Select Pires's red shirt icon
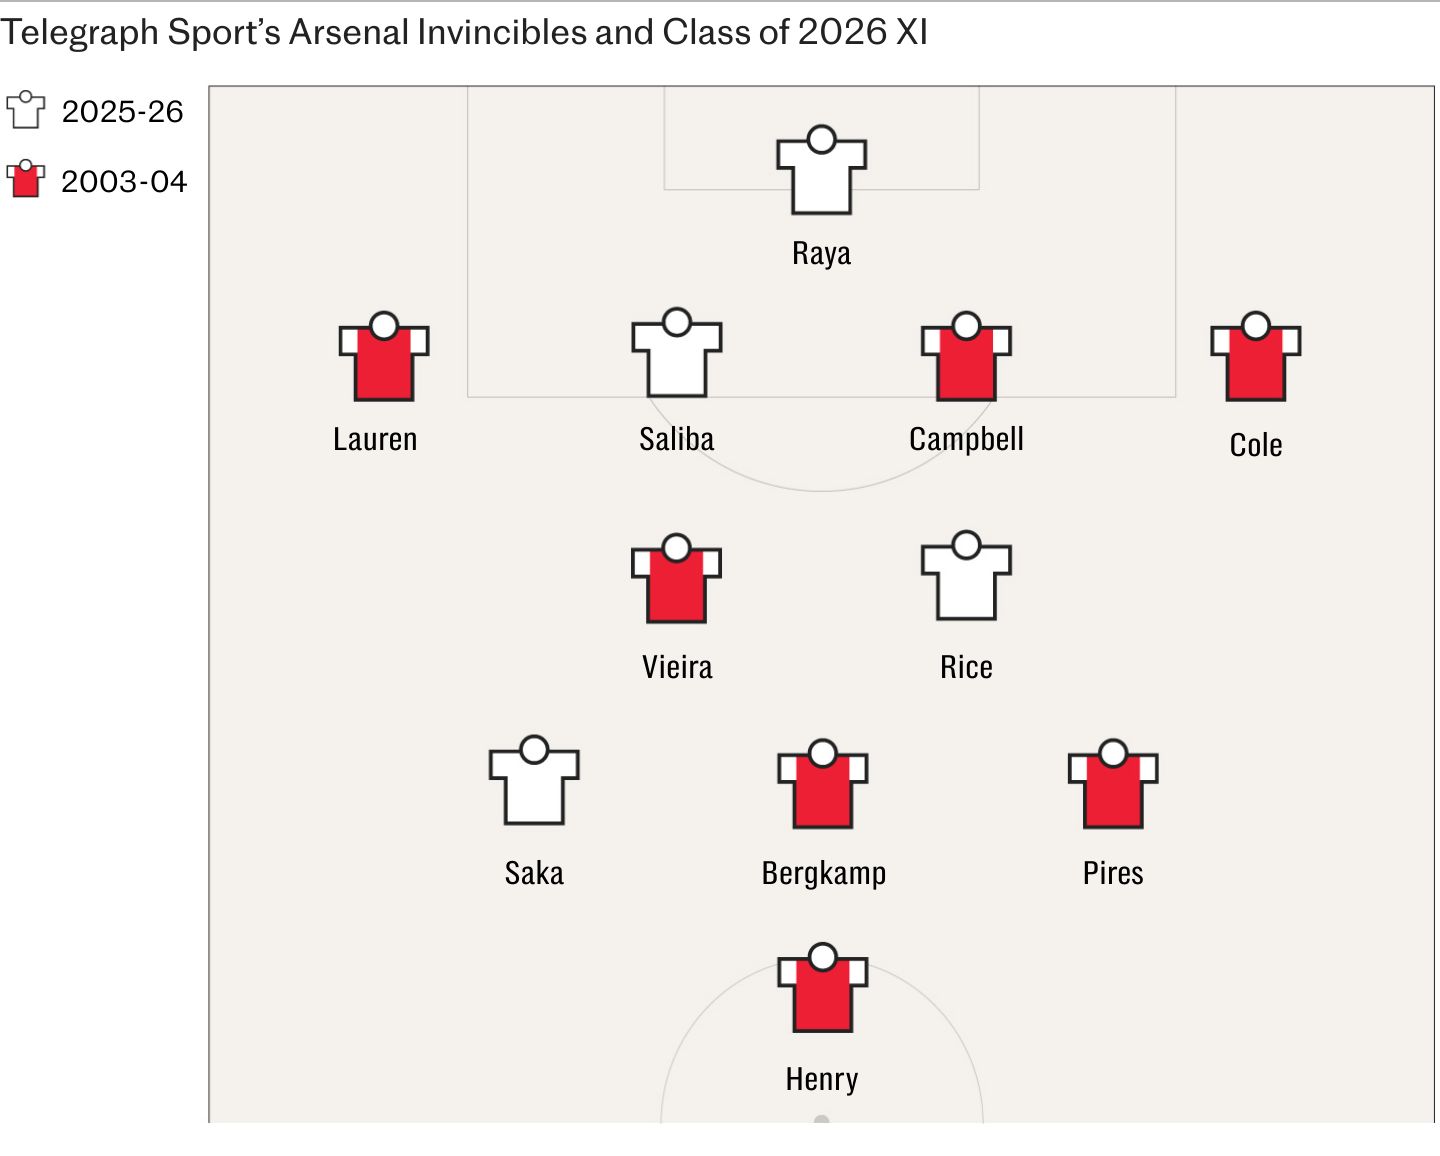Screen dimensions: 1440x1156 coord(1113,784)
